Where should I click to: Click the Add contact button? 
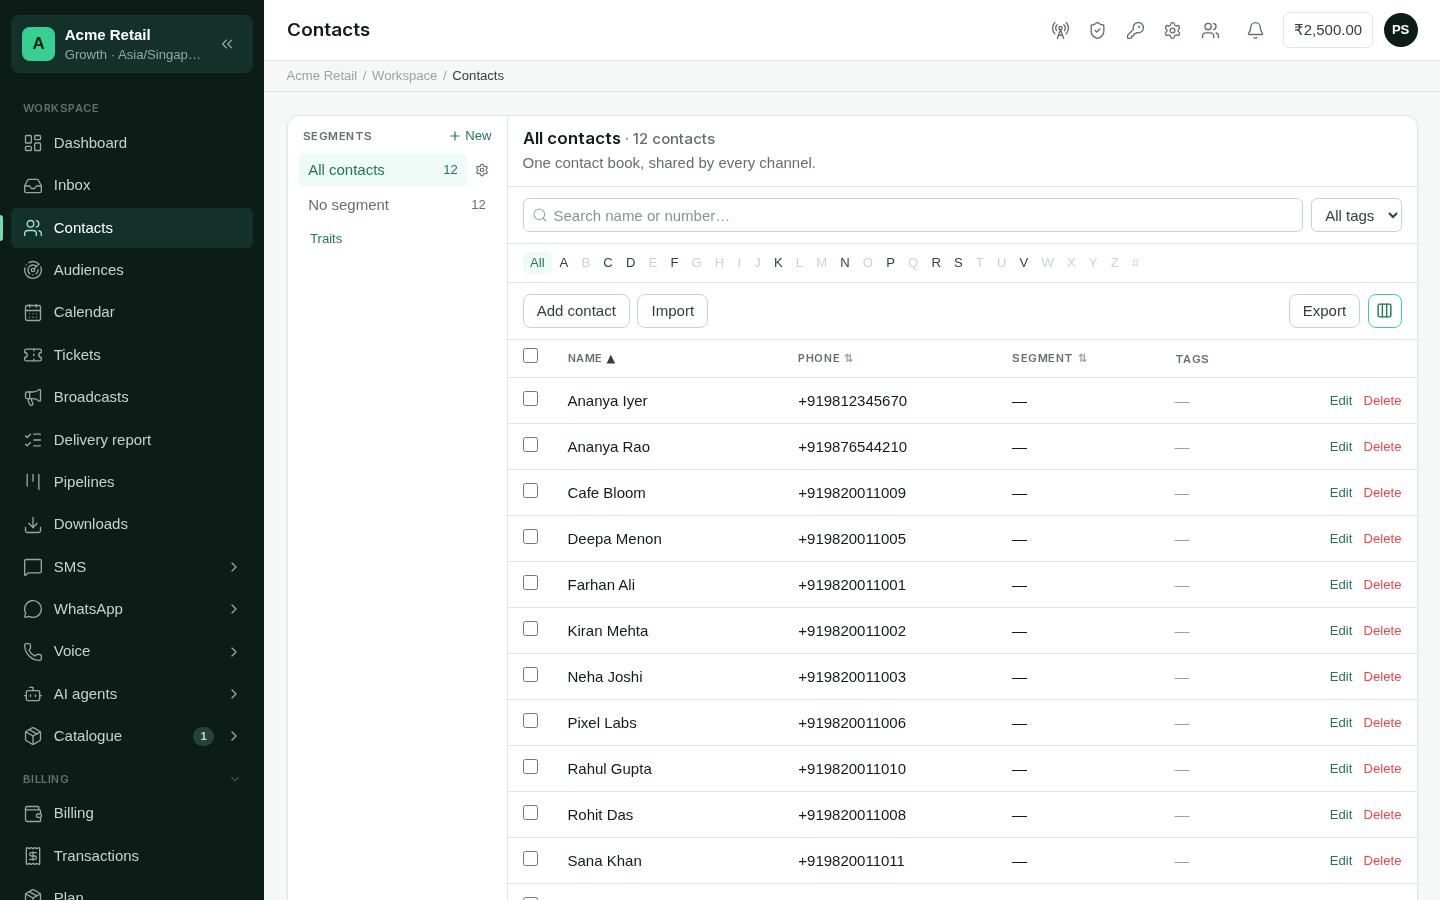pos(576,311)
